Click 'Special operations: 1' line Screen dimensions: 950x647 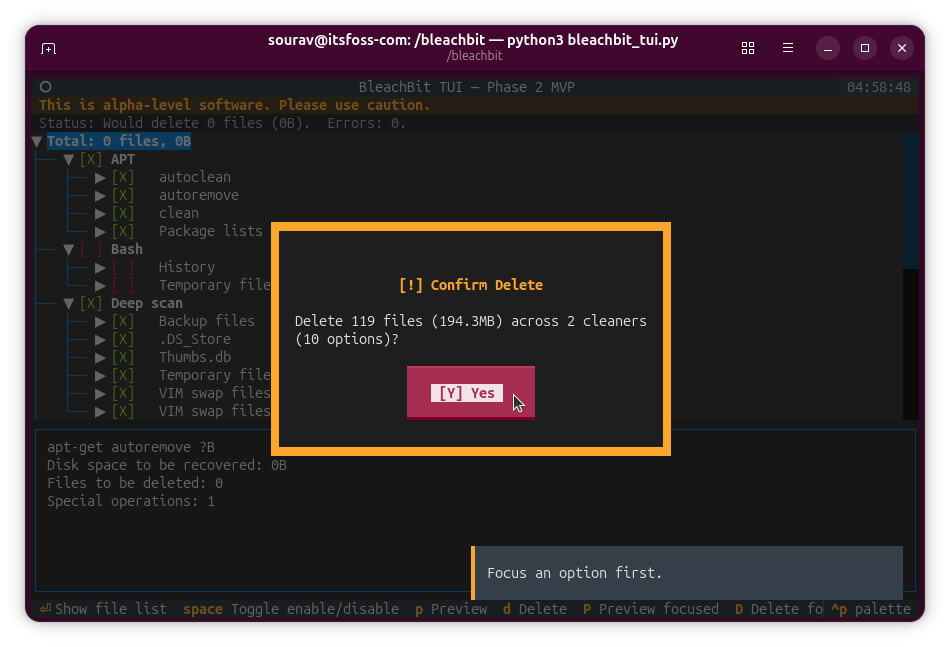pos(131,502)
